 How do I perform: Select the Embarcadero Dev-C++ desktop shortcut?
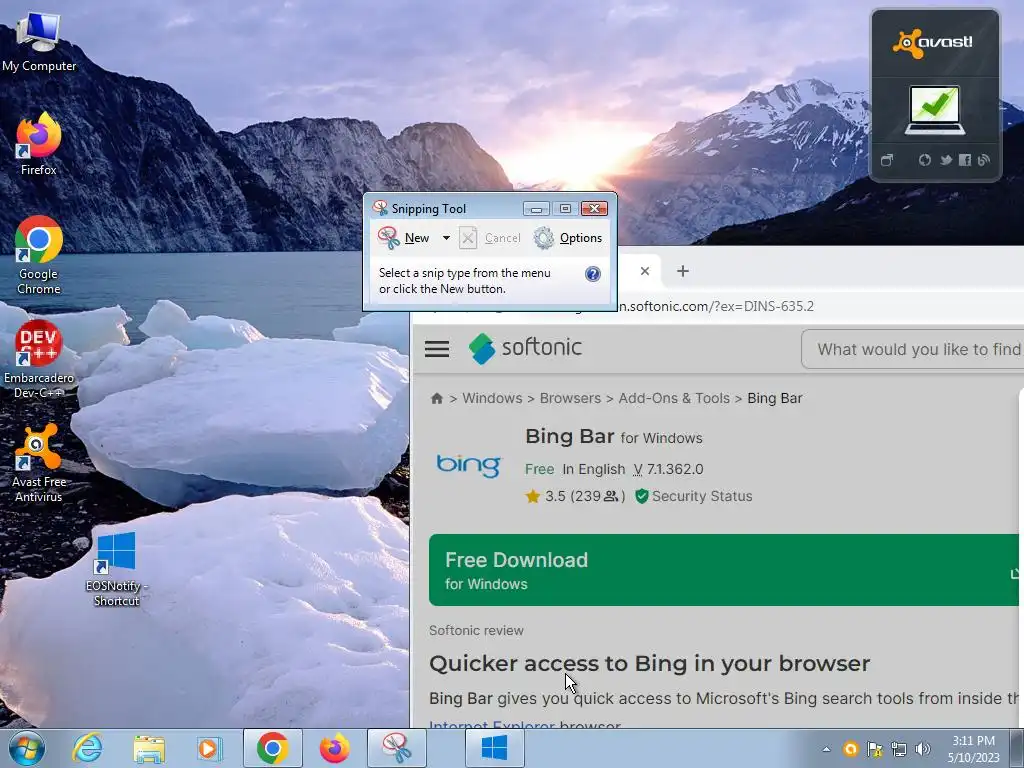point(39,359)
